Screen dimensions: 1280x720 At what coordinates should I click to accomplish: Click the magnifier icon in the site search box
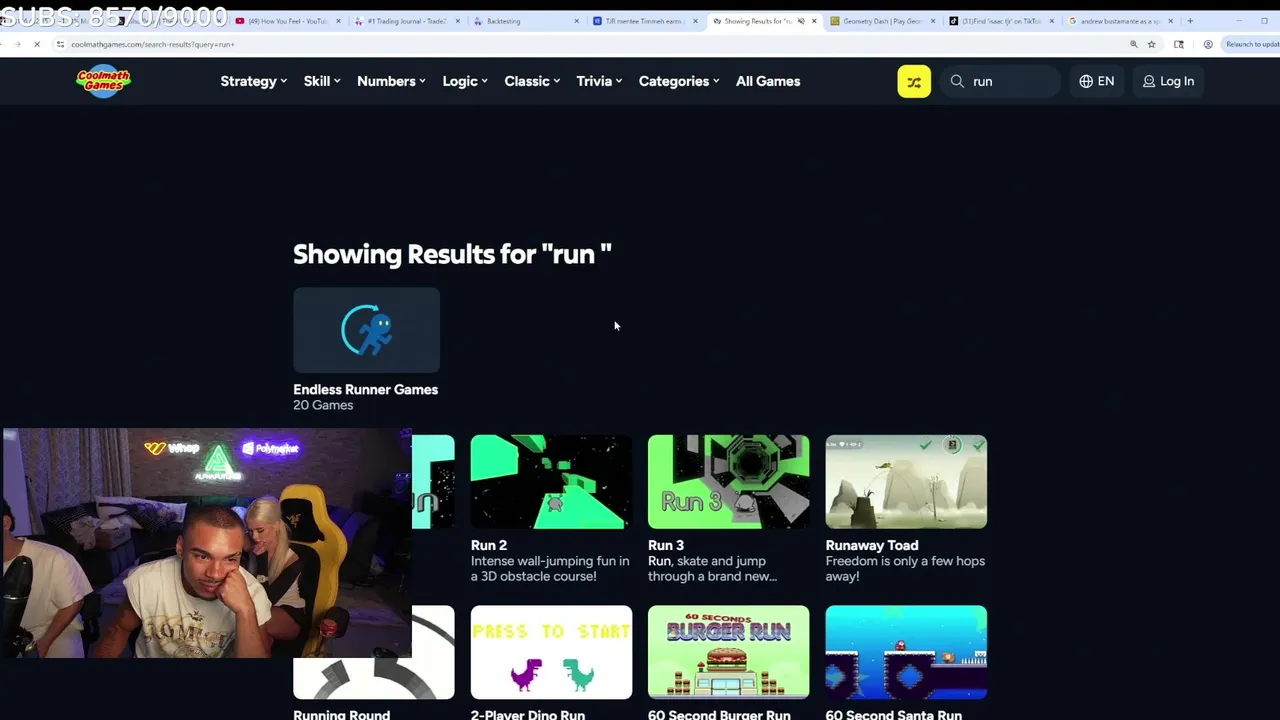click(957, 81)
